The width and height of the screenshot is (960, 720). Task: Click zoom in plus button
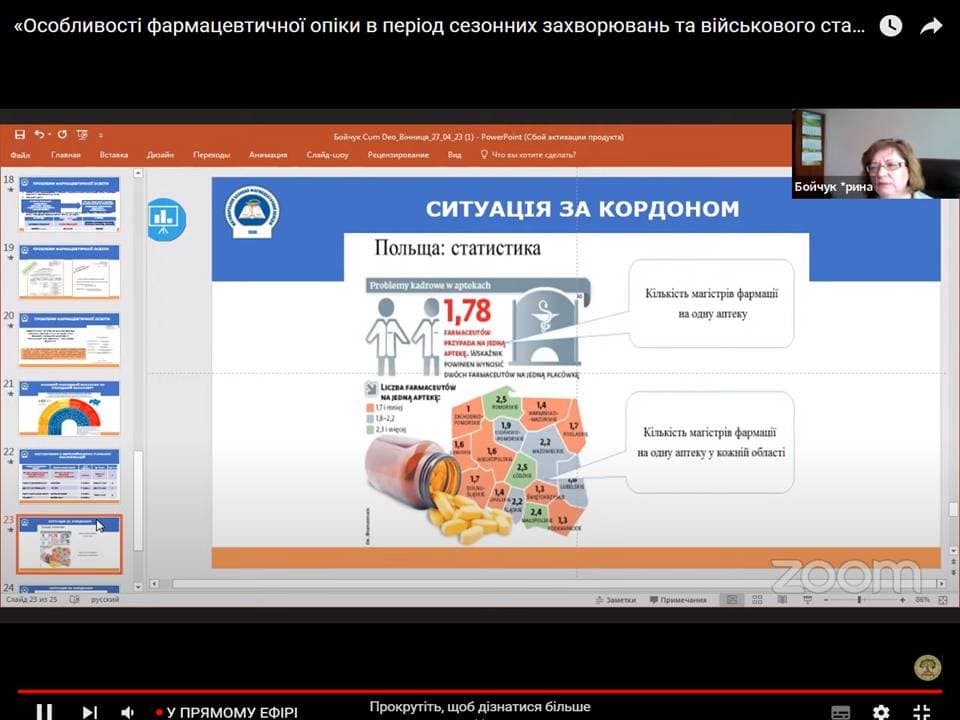point(902,601)
